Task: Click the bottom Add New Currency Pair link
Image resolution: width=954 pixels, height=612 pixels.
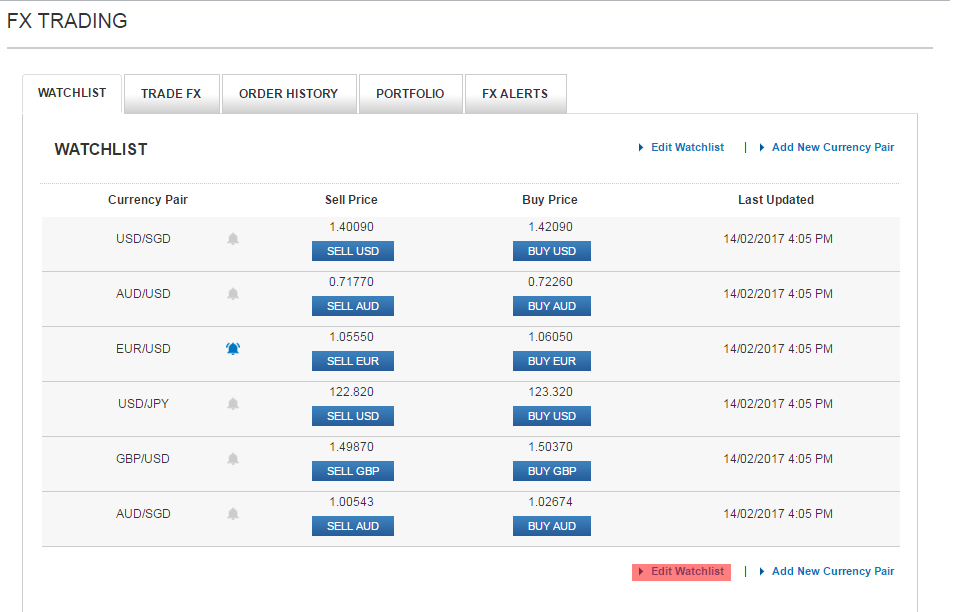Action: pyautogui.click(x=832, y=572)
